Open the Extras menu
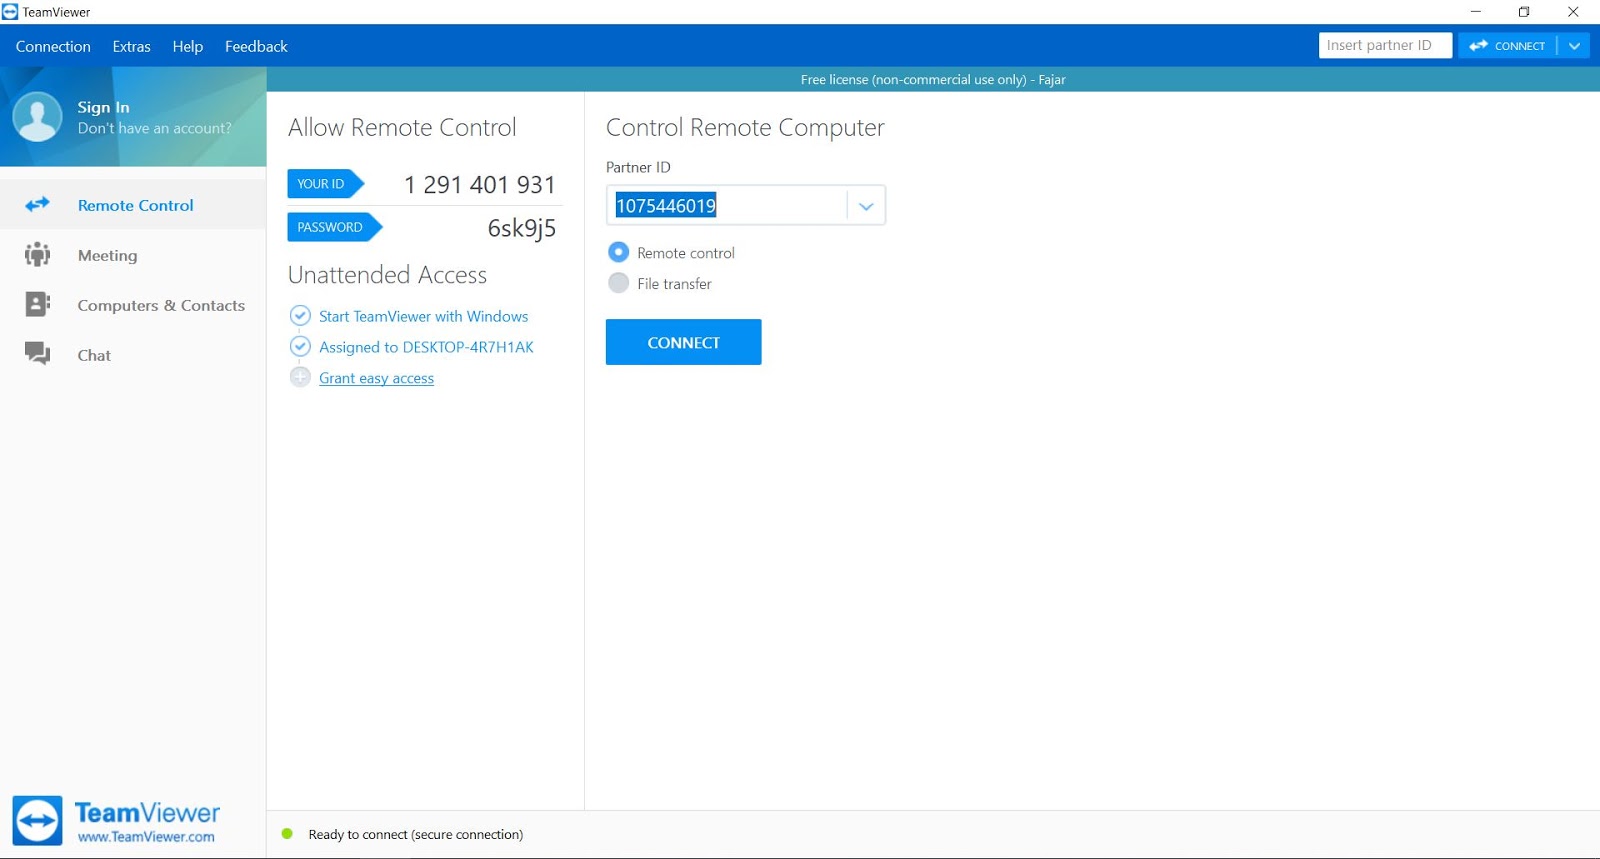This screenshot has height=859, width=1600. pyautogui.click(x=131, y=47)
